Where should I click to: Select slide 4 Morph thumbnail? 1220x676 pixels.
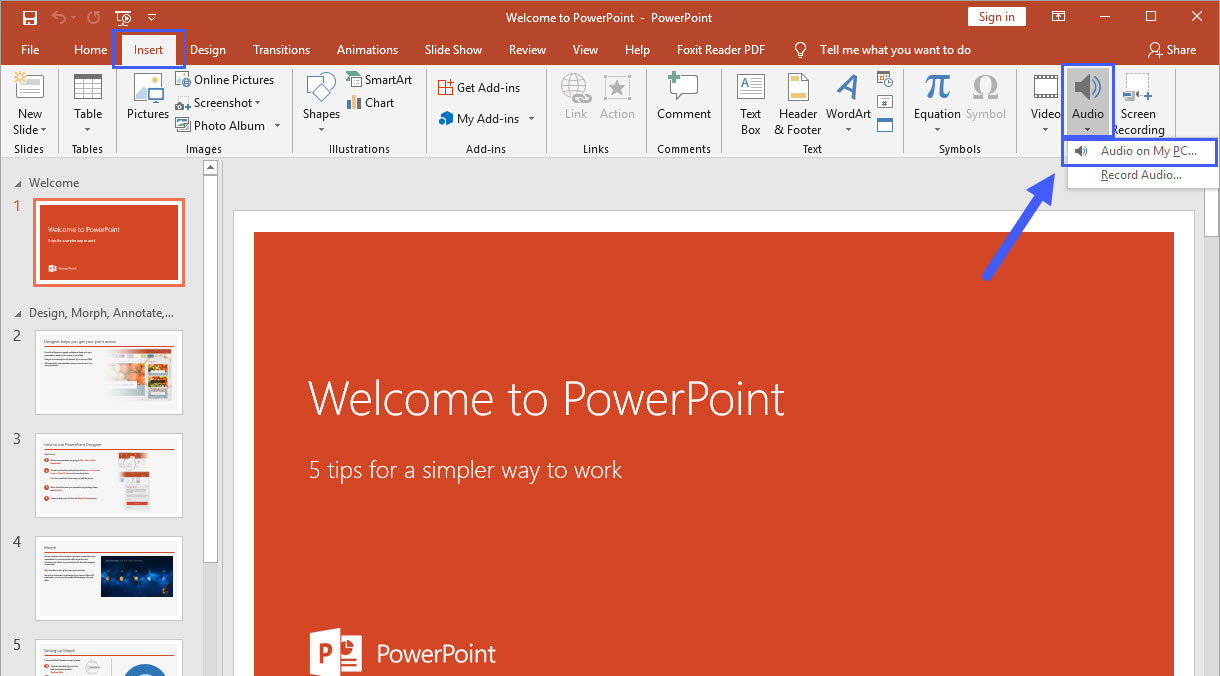click(x=109, y=577)
